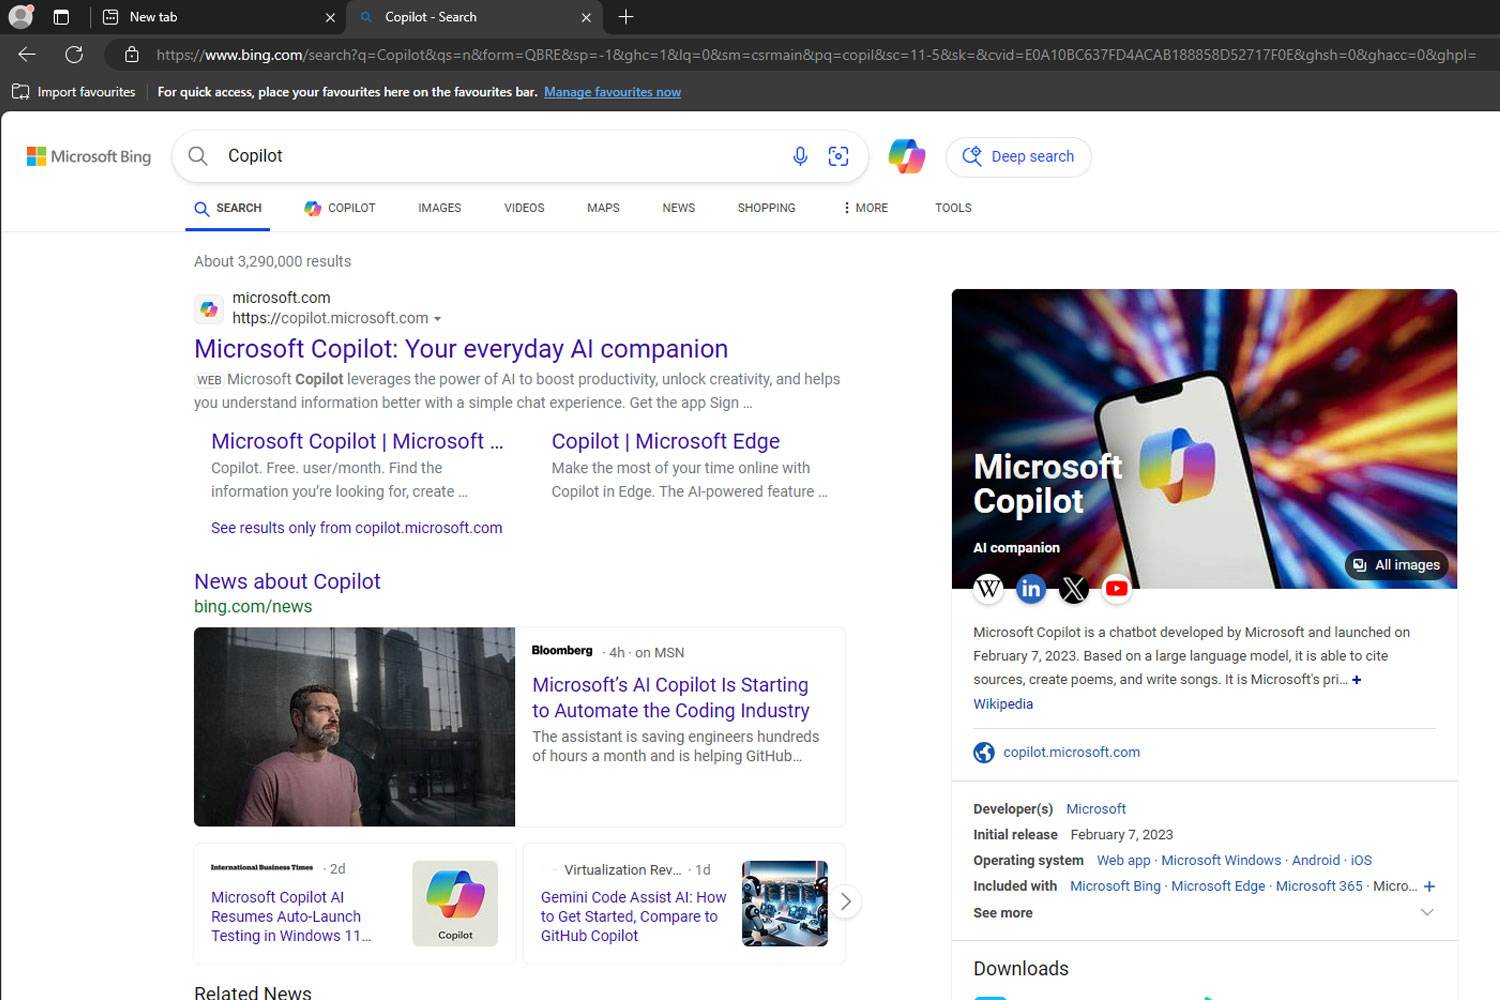Click globe icon next to copilot.microsoft.com
The image size is (1500, 1000).
[984, 753]
